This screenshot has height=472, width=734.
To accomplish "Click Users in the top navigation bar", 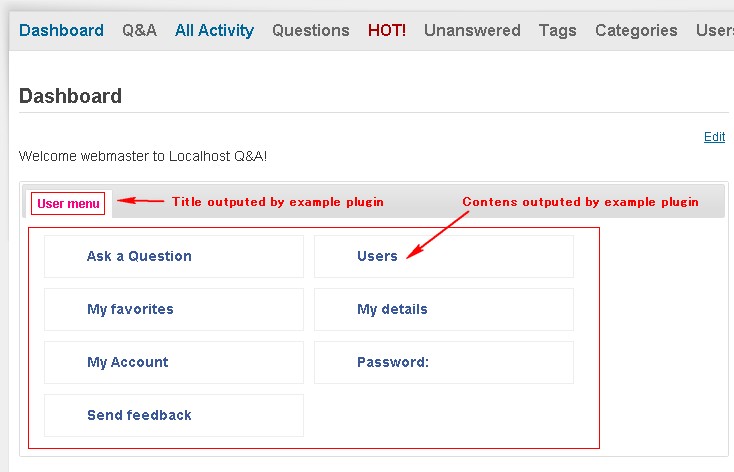I will [x=714, y=30].
